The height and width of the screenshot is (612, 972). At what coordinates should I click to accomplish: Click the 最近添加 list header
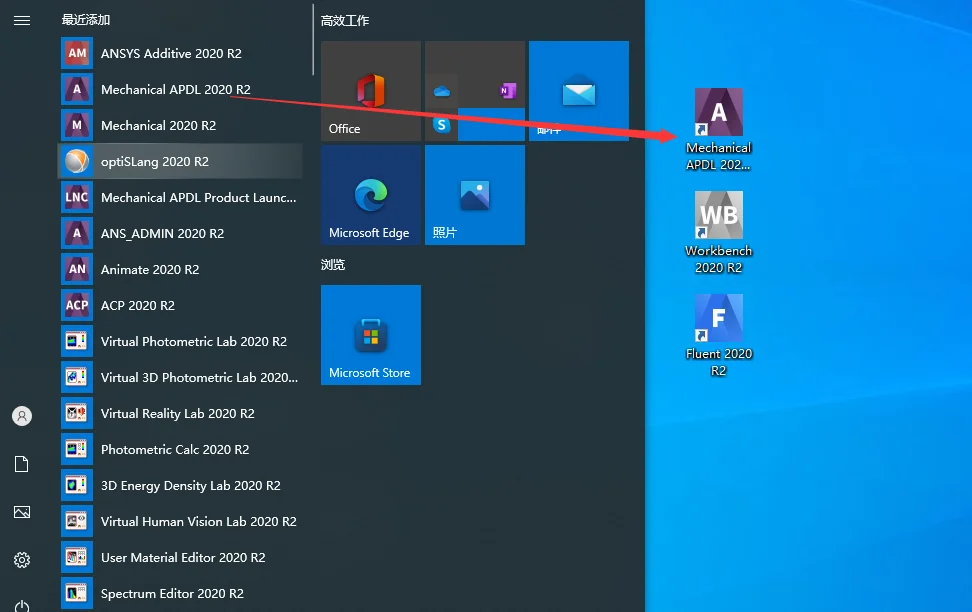(x=86, y=20)
